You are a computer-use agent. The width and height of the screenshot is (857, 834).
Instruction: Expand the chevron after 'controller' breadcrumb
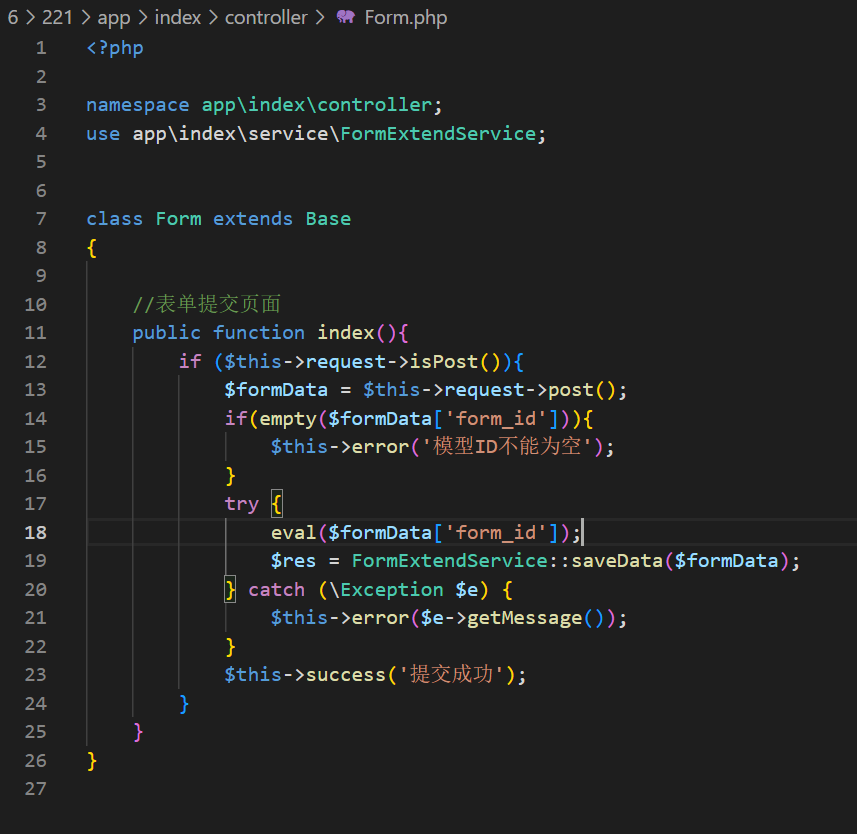point(320,17)
